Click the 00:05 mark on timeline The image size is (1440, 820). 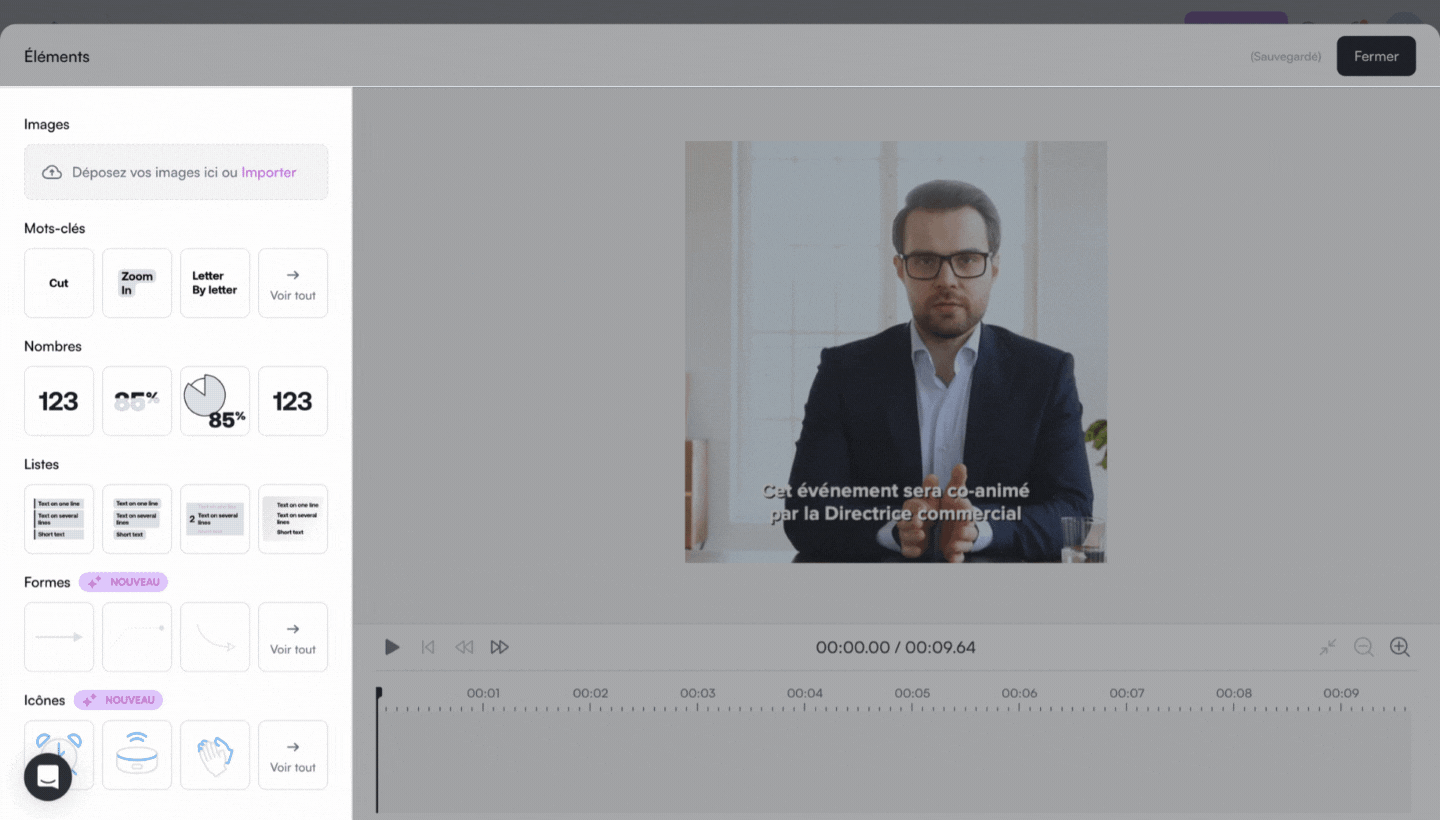pos(912,693)
